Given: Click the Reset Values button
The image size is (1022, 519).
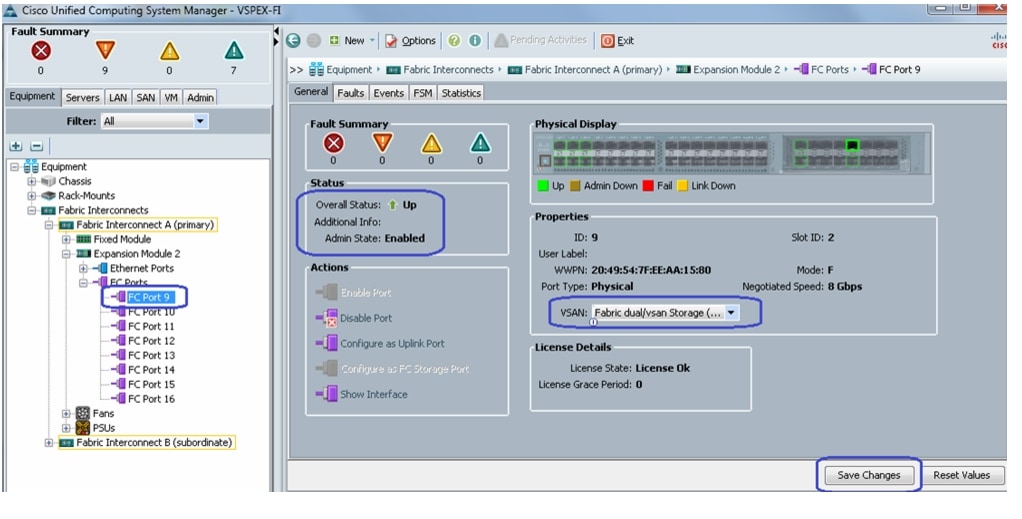Looking at the screenshot, I should click(x=961, y=475).
